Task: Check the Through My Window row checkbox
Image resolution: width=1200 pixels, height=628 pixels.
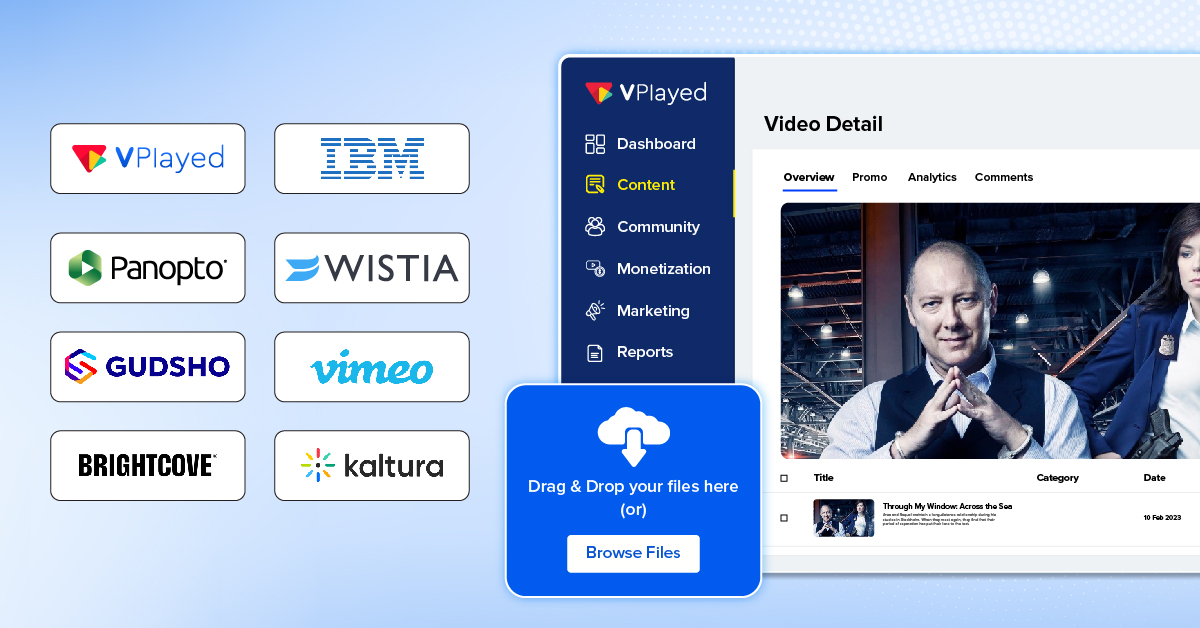Action: 784,518
